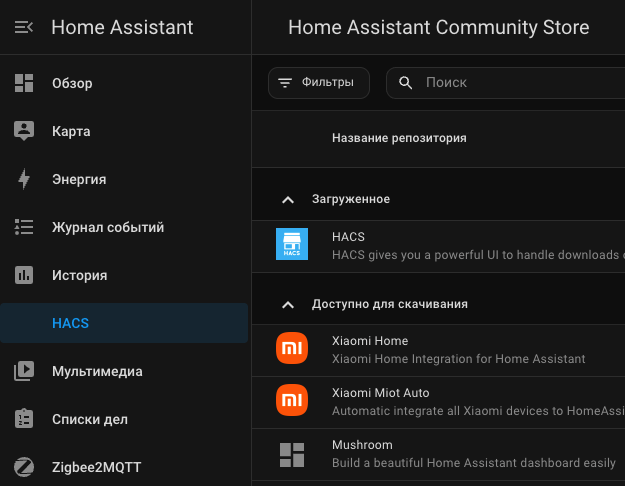Image resolution: width=625 pixels, height=486 pixels.
Task: Open the Мультимедиа sidebar item
Action: click(124, 371)
